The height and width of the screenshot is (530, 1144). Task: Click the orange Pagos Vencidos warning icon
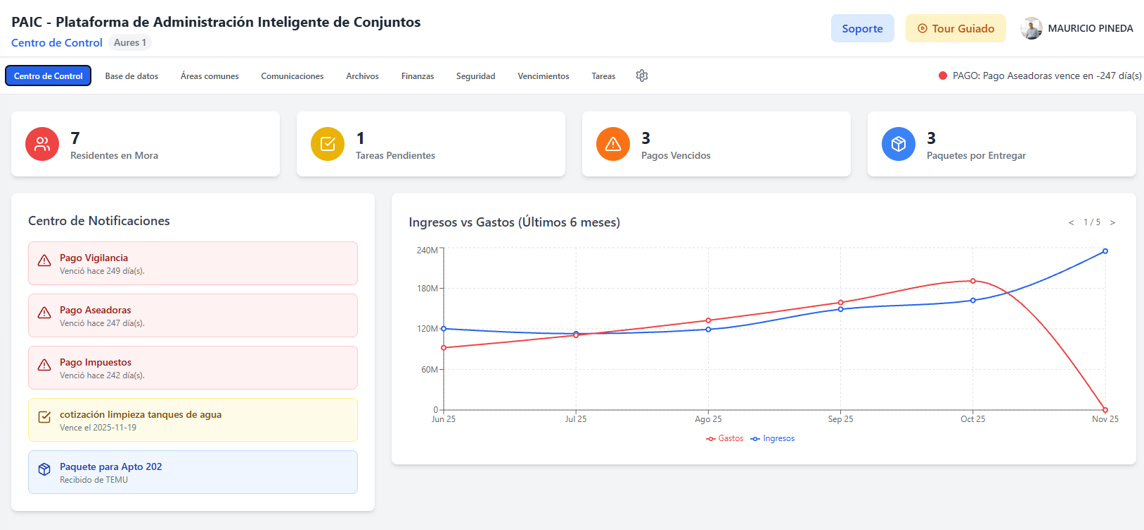613,144
